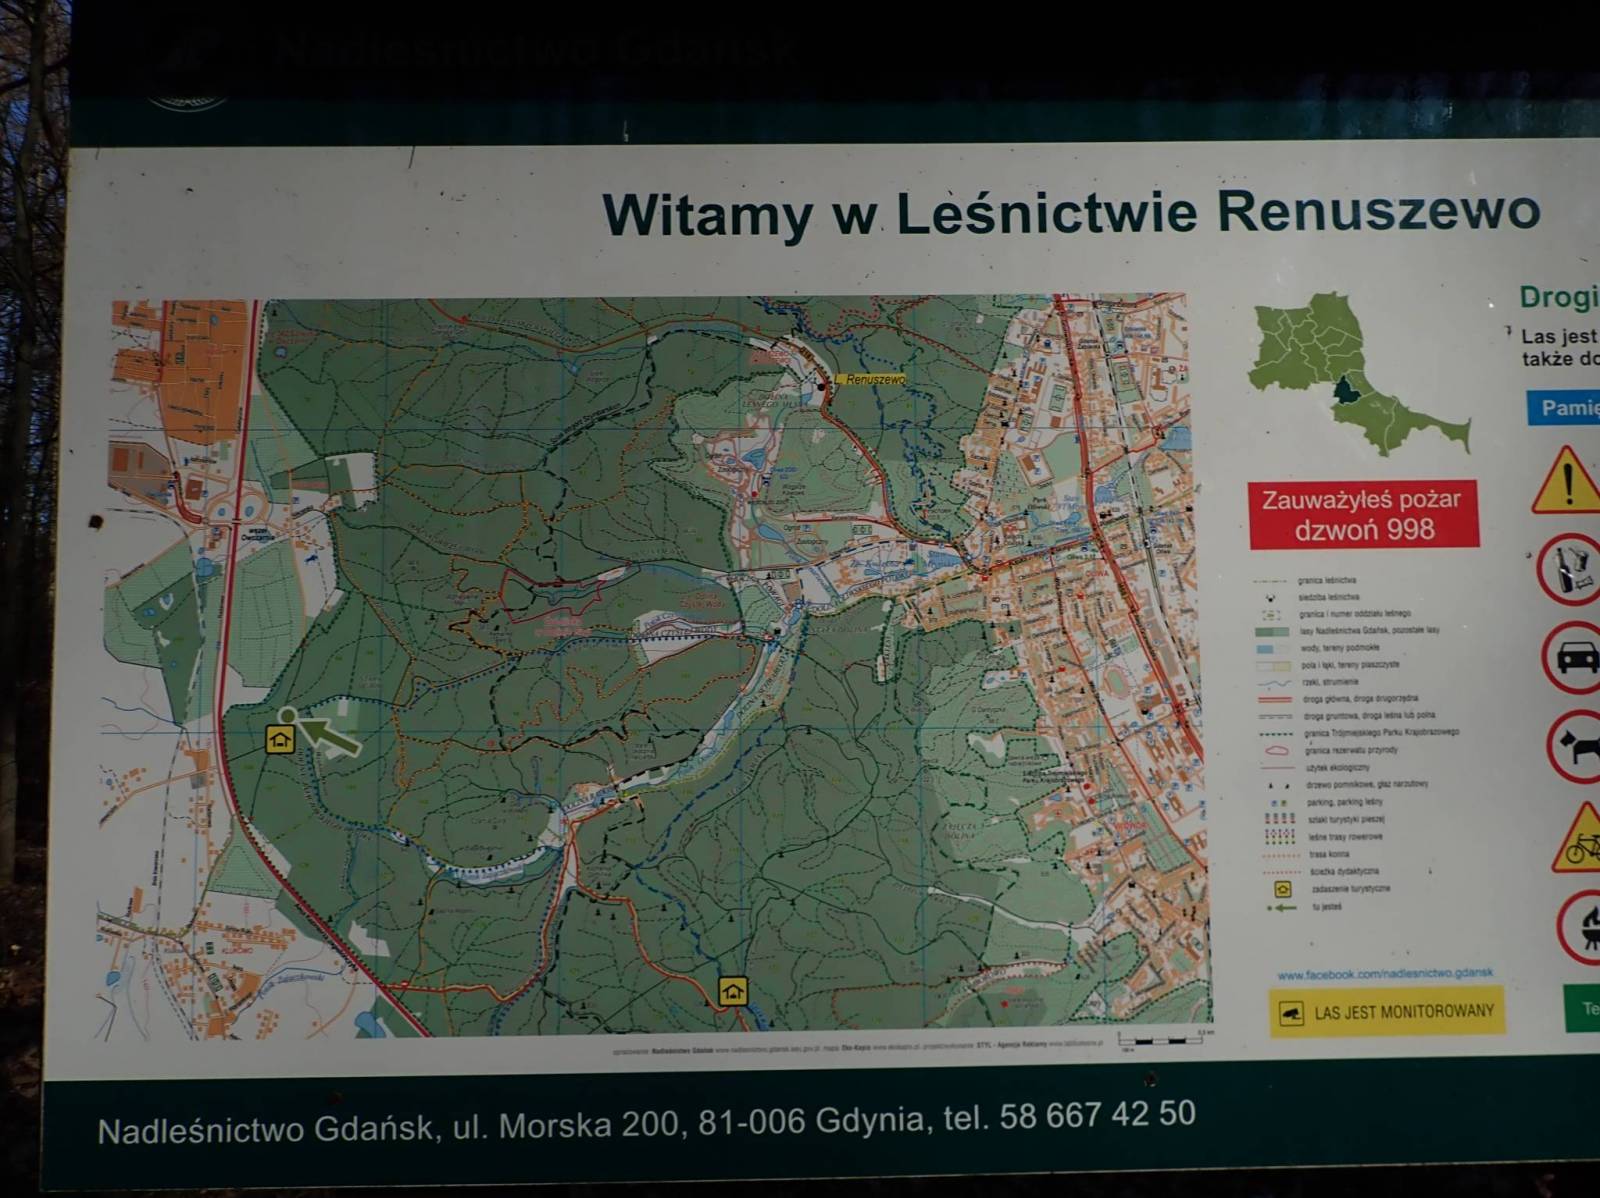Click the yellow 'LAS JEST MONITOROWANY' banner
Viewport: 1600px width, 1198px height.
1386,1012
